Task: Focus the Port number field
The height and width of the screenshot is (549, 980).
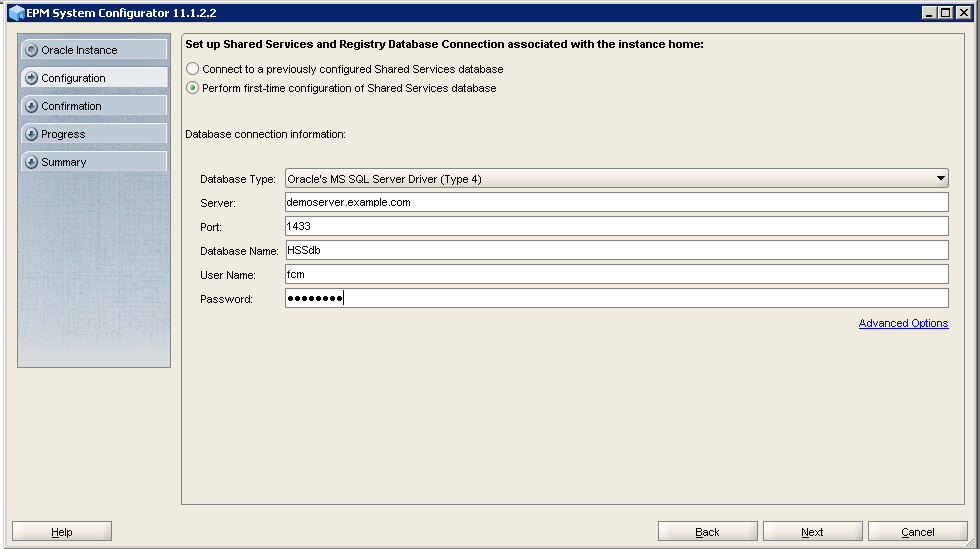Action: point(616,227)
